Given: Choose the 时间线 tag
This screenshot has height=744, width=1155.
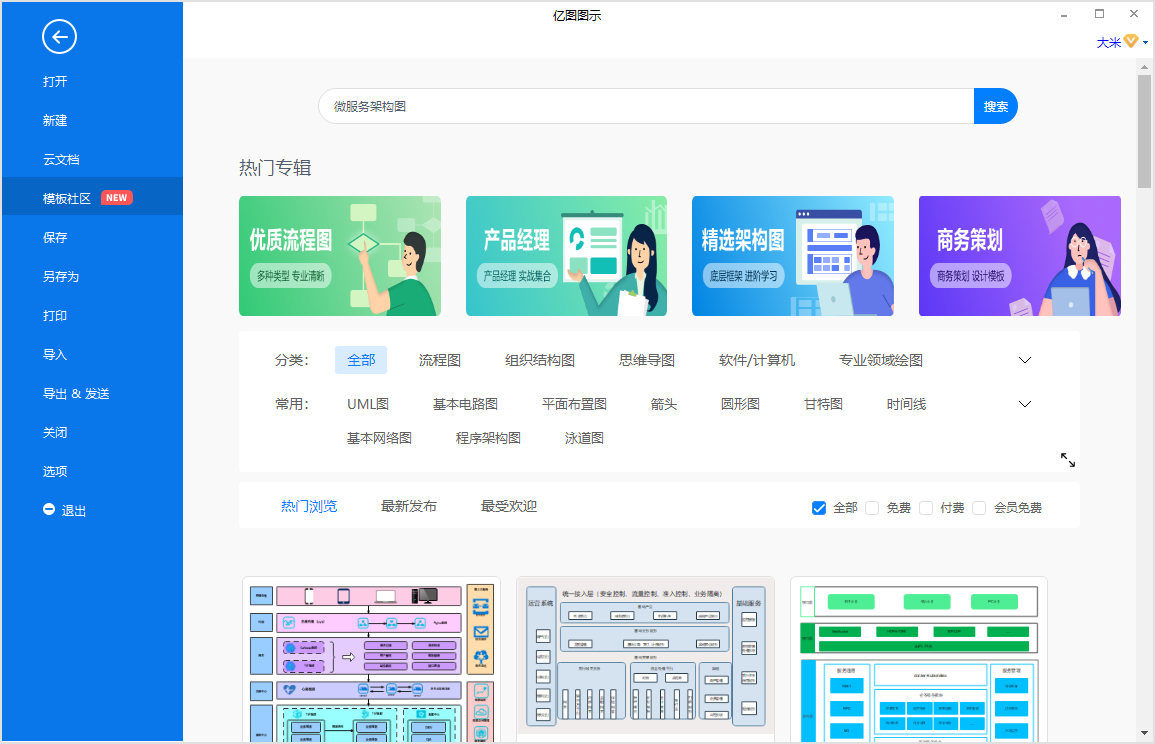Looking at the screenshot, I should click(x=906, y=404).
